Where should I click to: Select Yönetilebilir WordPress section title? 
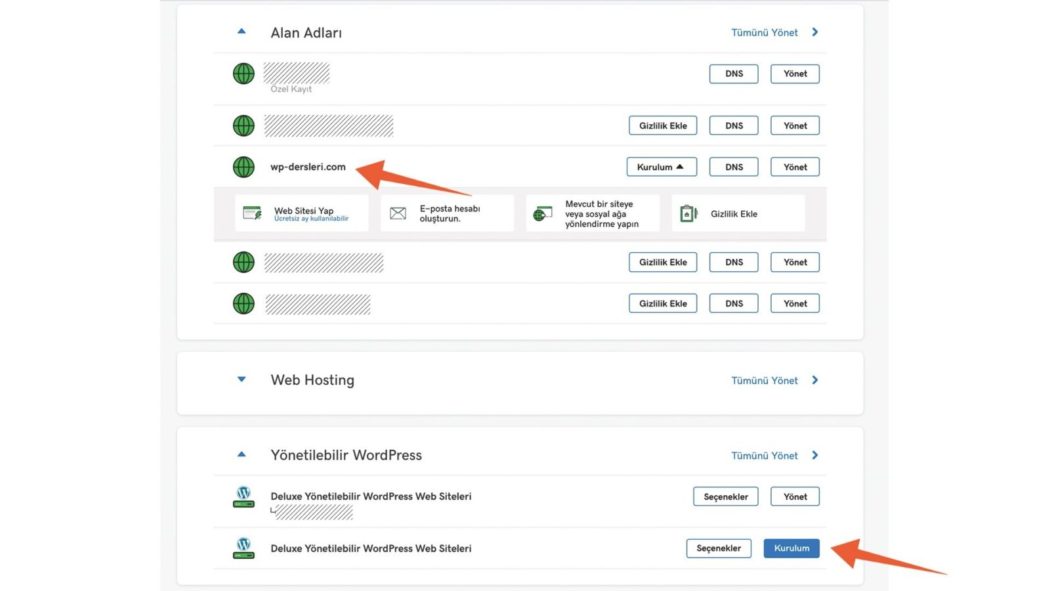click(x=346, y=455)
